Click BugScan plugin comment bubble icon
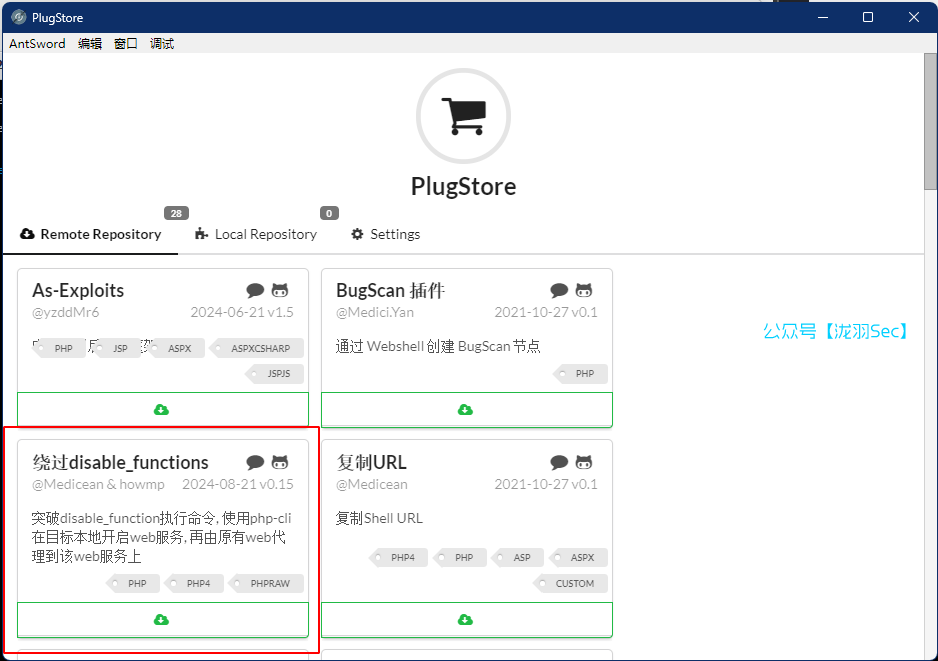The width and height of the screenshot is (938, 661). pyautogui.click(x=559, y=291)
